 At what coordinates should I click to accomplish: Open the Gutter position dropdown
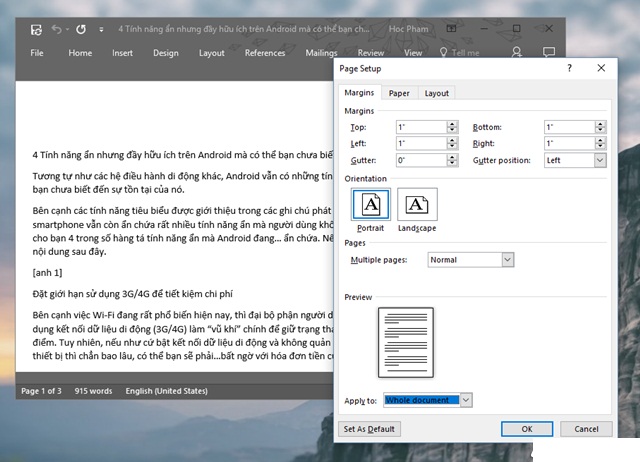pos(600,160)
